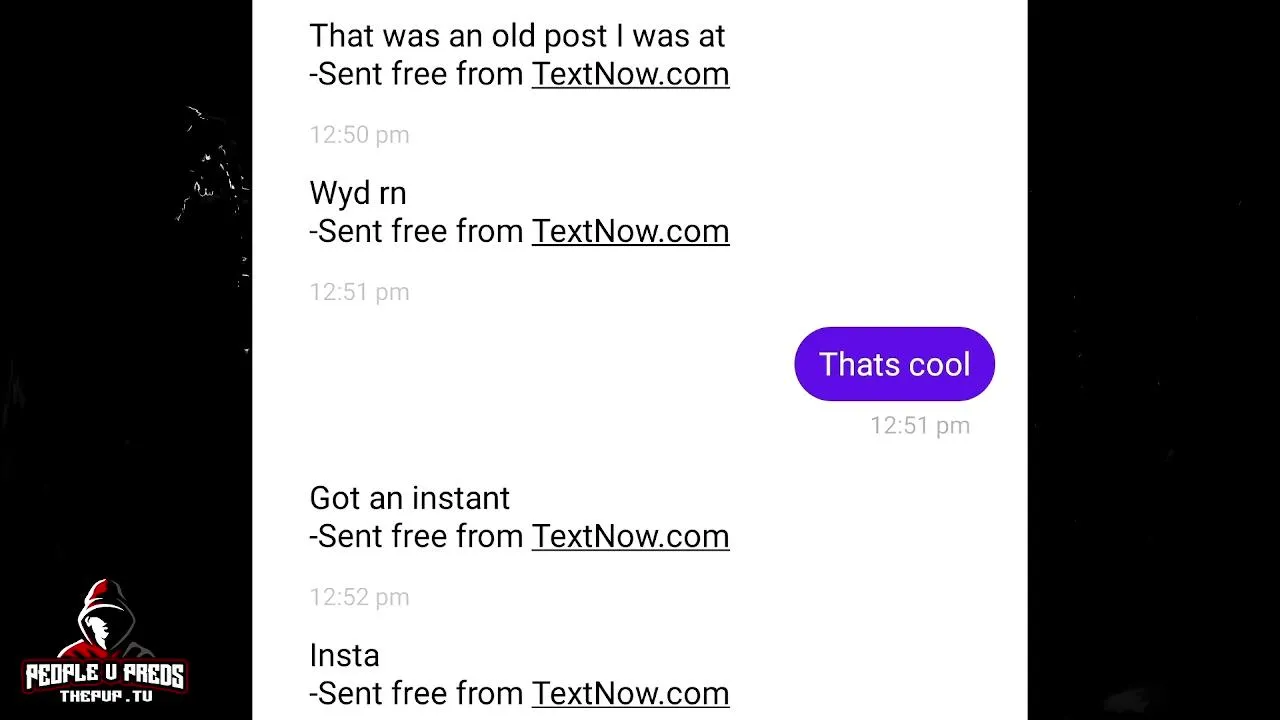
Task: Click the PEOPLE U PREDS watermark text
Action: [104, 676]
